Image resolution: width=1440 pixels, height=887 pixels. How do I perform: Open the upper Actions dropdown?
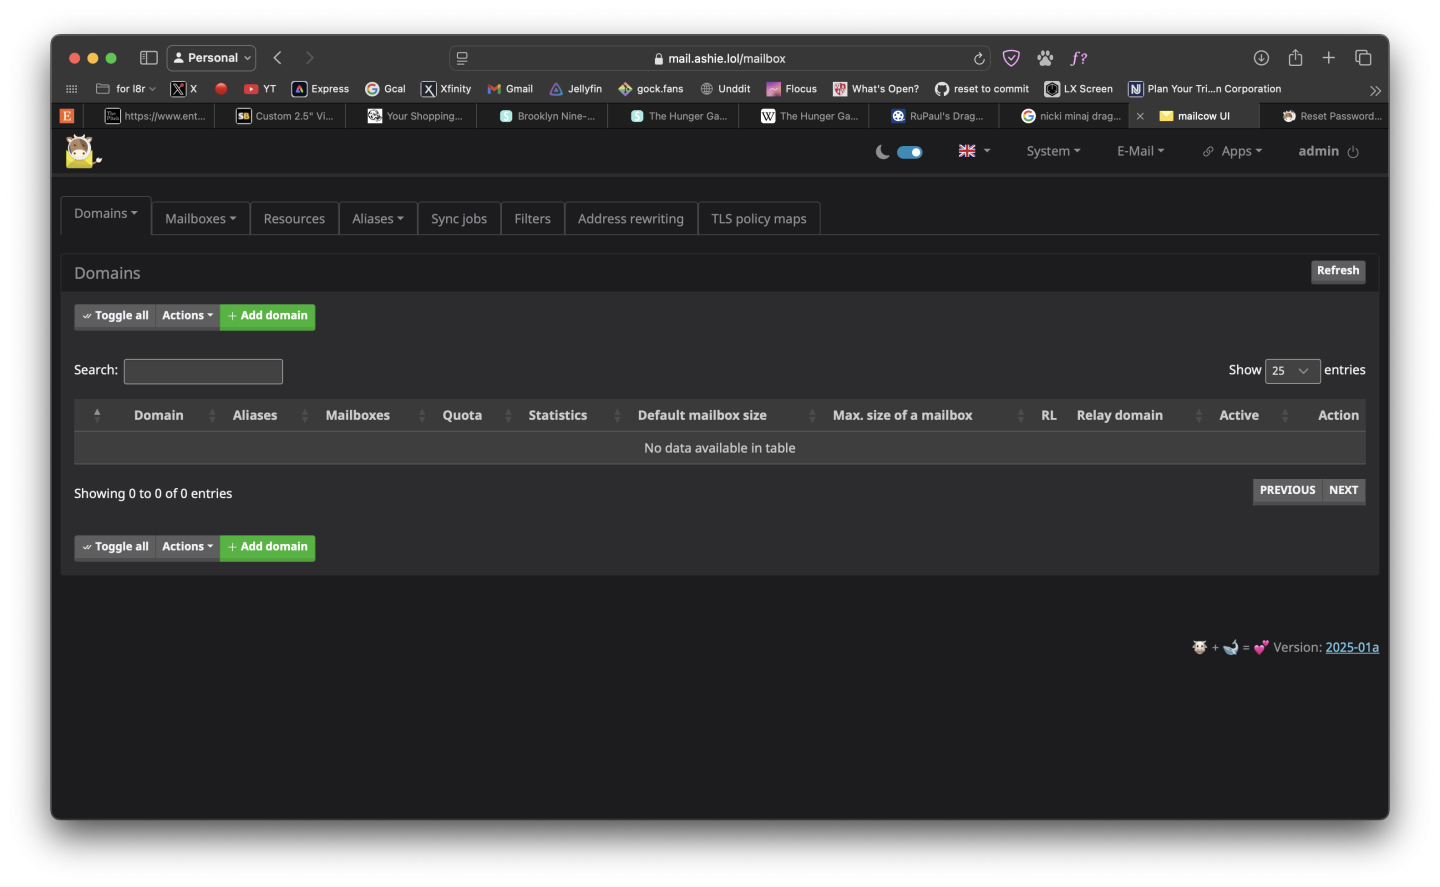click(x=187, y=316)
